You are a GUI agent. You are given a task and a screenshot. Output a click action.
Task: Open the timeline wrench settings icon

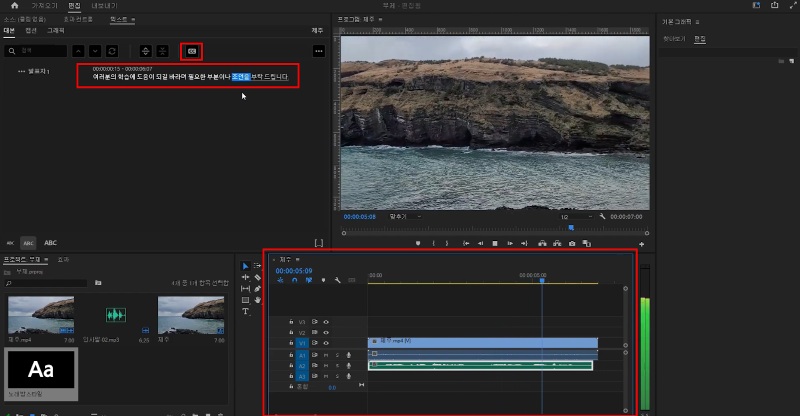point(337,280)
